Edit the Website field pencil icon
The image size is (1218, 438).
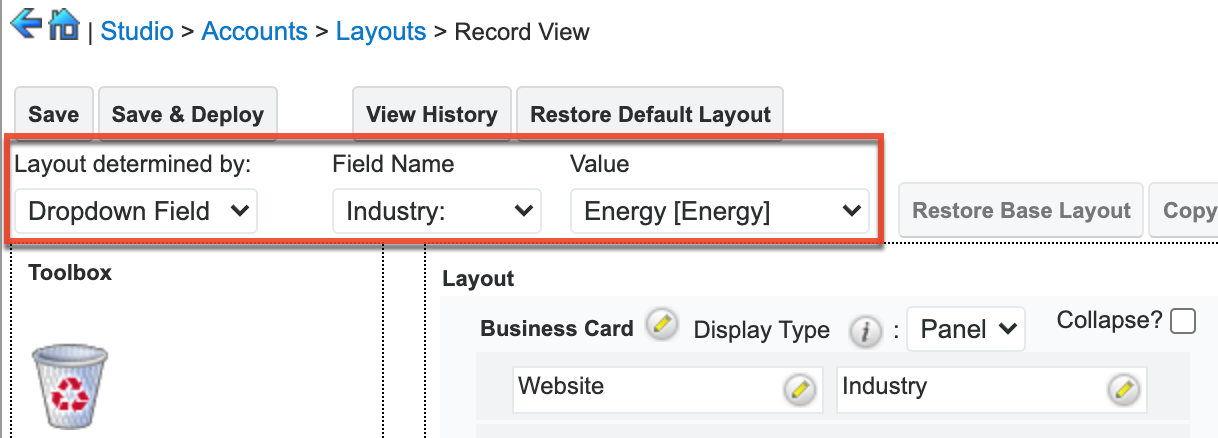click(800, 389)
